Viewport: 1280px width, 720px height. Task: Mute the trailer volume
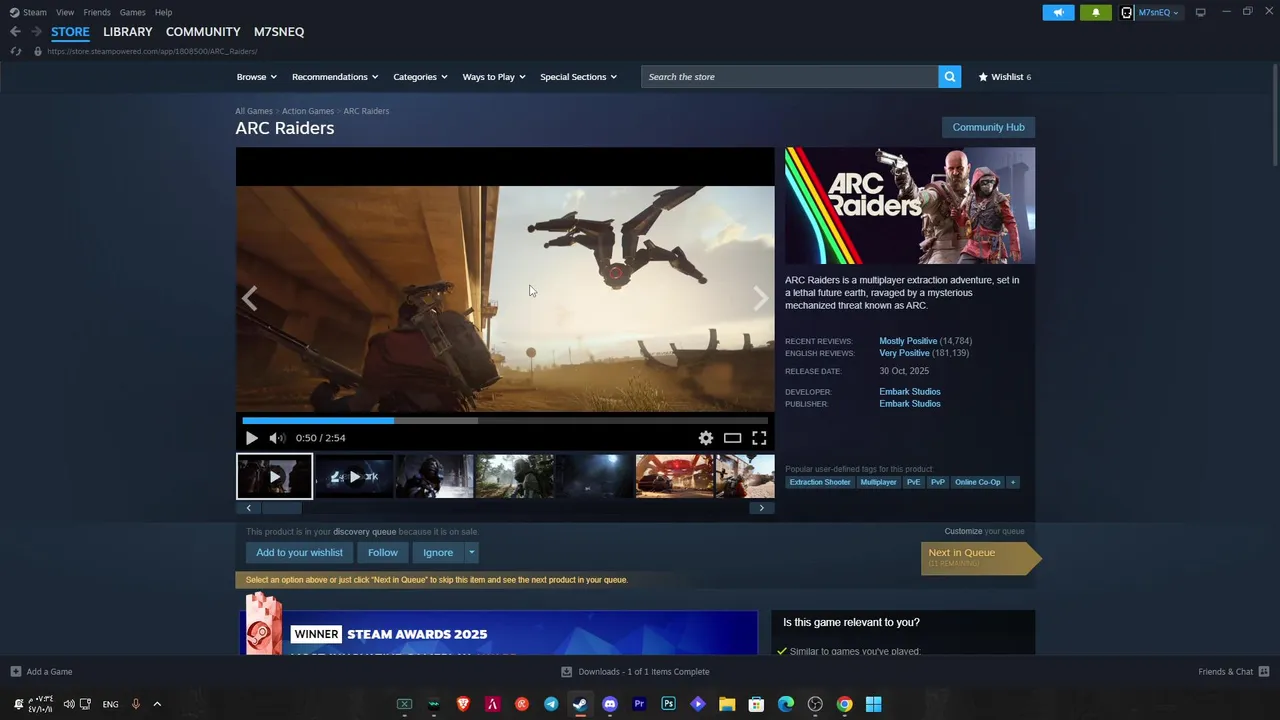(277, 438)
